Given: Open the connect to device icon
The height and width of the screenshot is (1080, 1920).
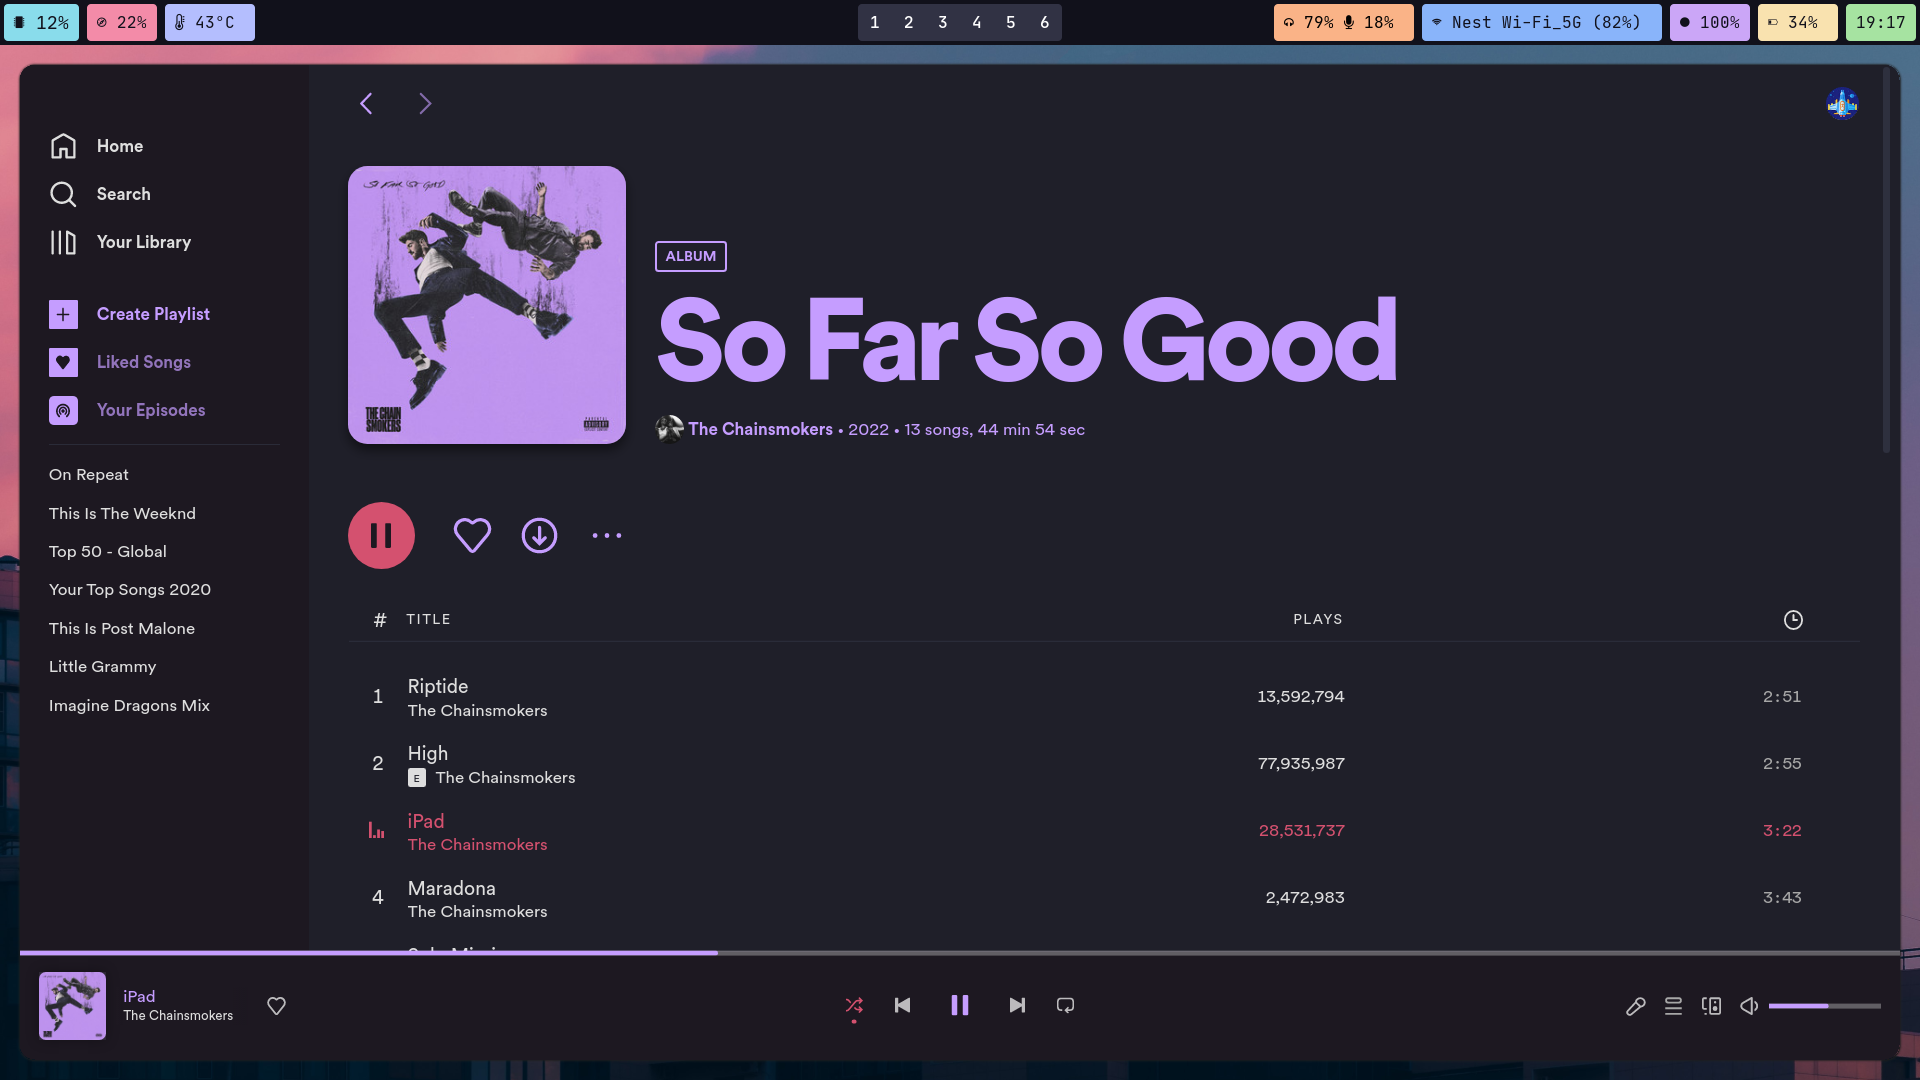Looking at the screenshot, I should pyautogui.click(x=1711, y=1006).
